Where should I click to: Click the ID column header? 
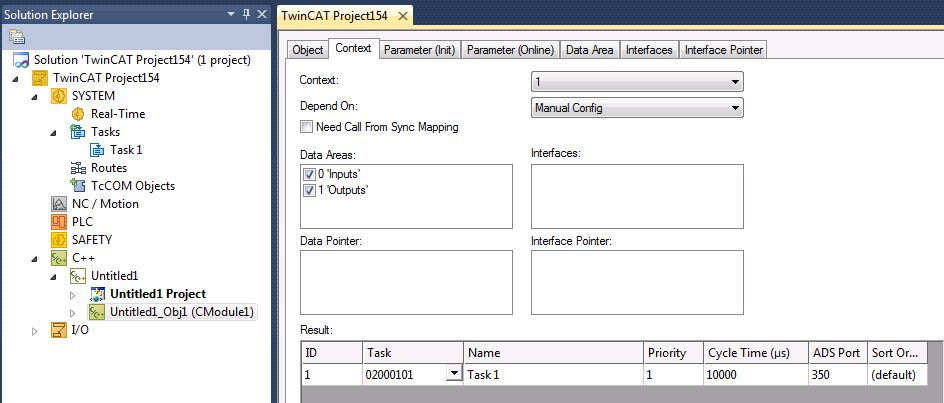click(332, 352)
